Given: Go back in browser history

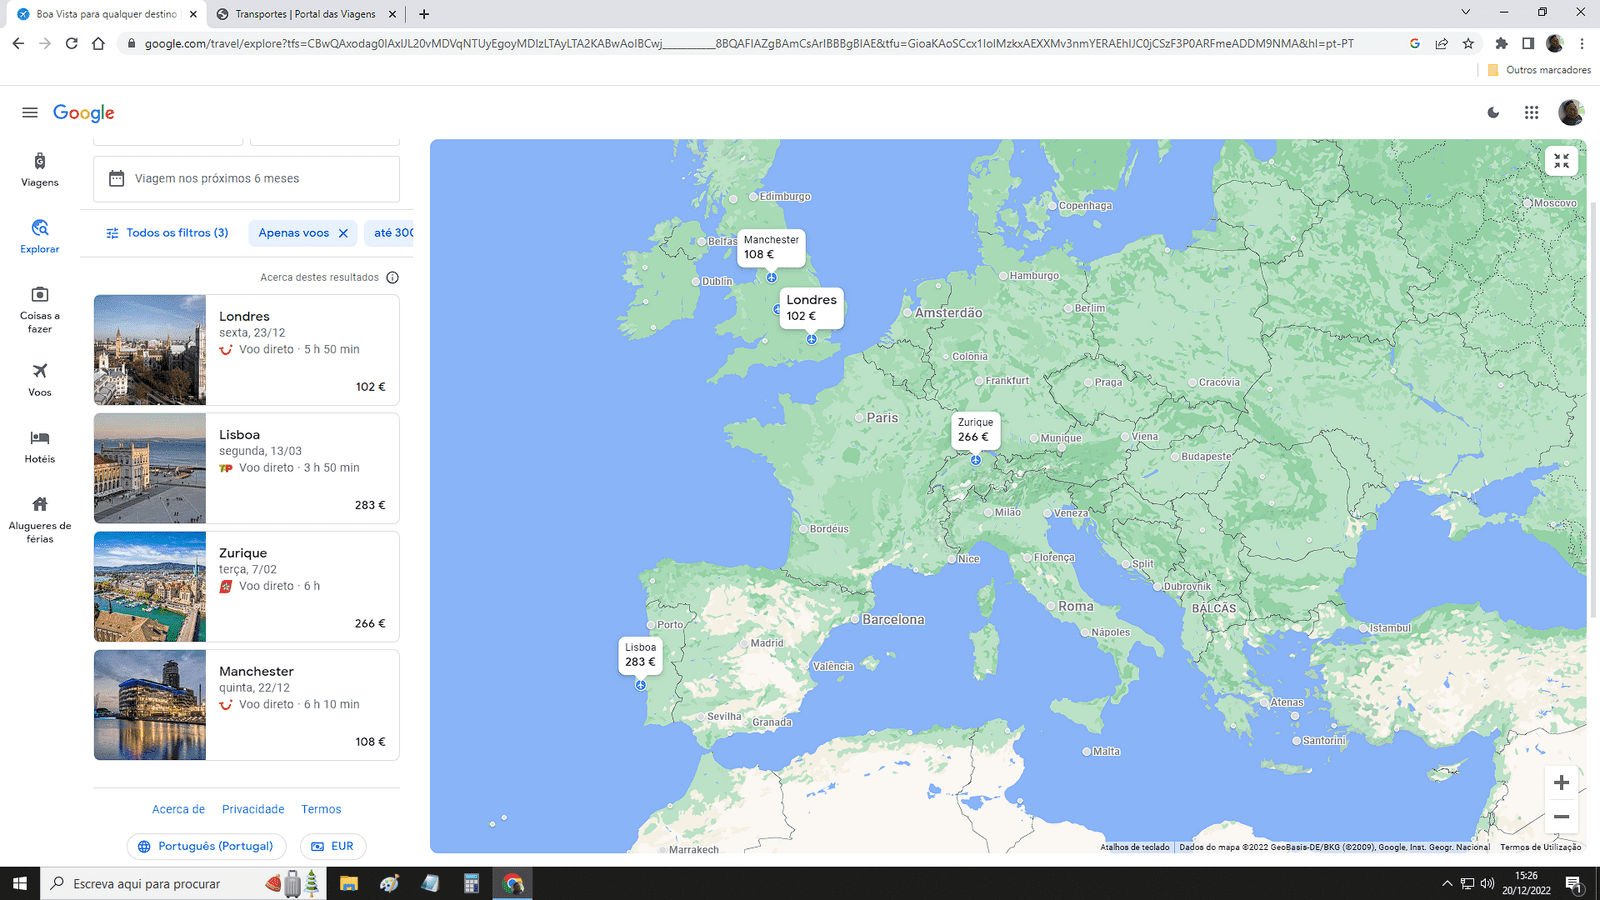Looking at the screenshot, I should [18, 43].
